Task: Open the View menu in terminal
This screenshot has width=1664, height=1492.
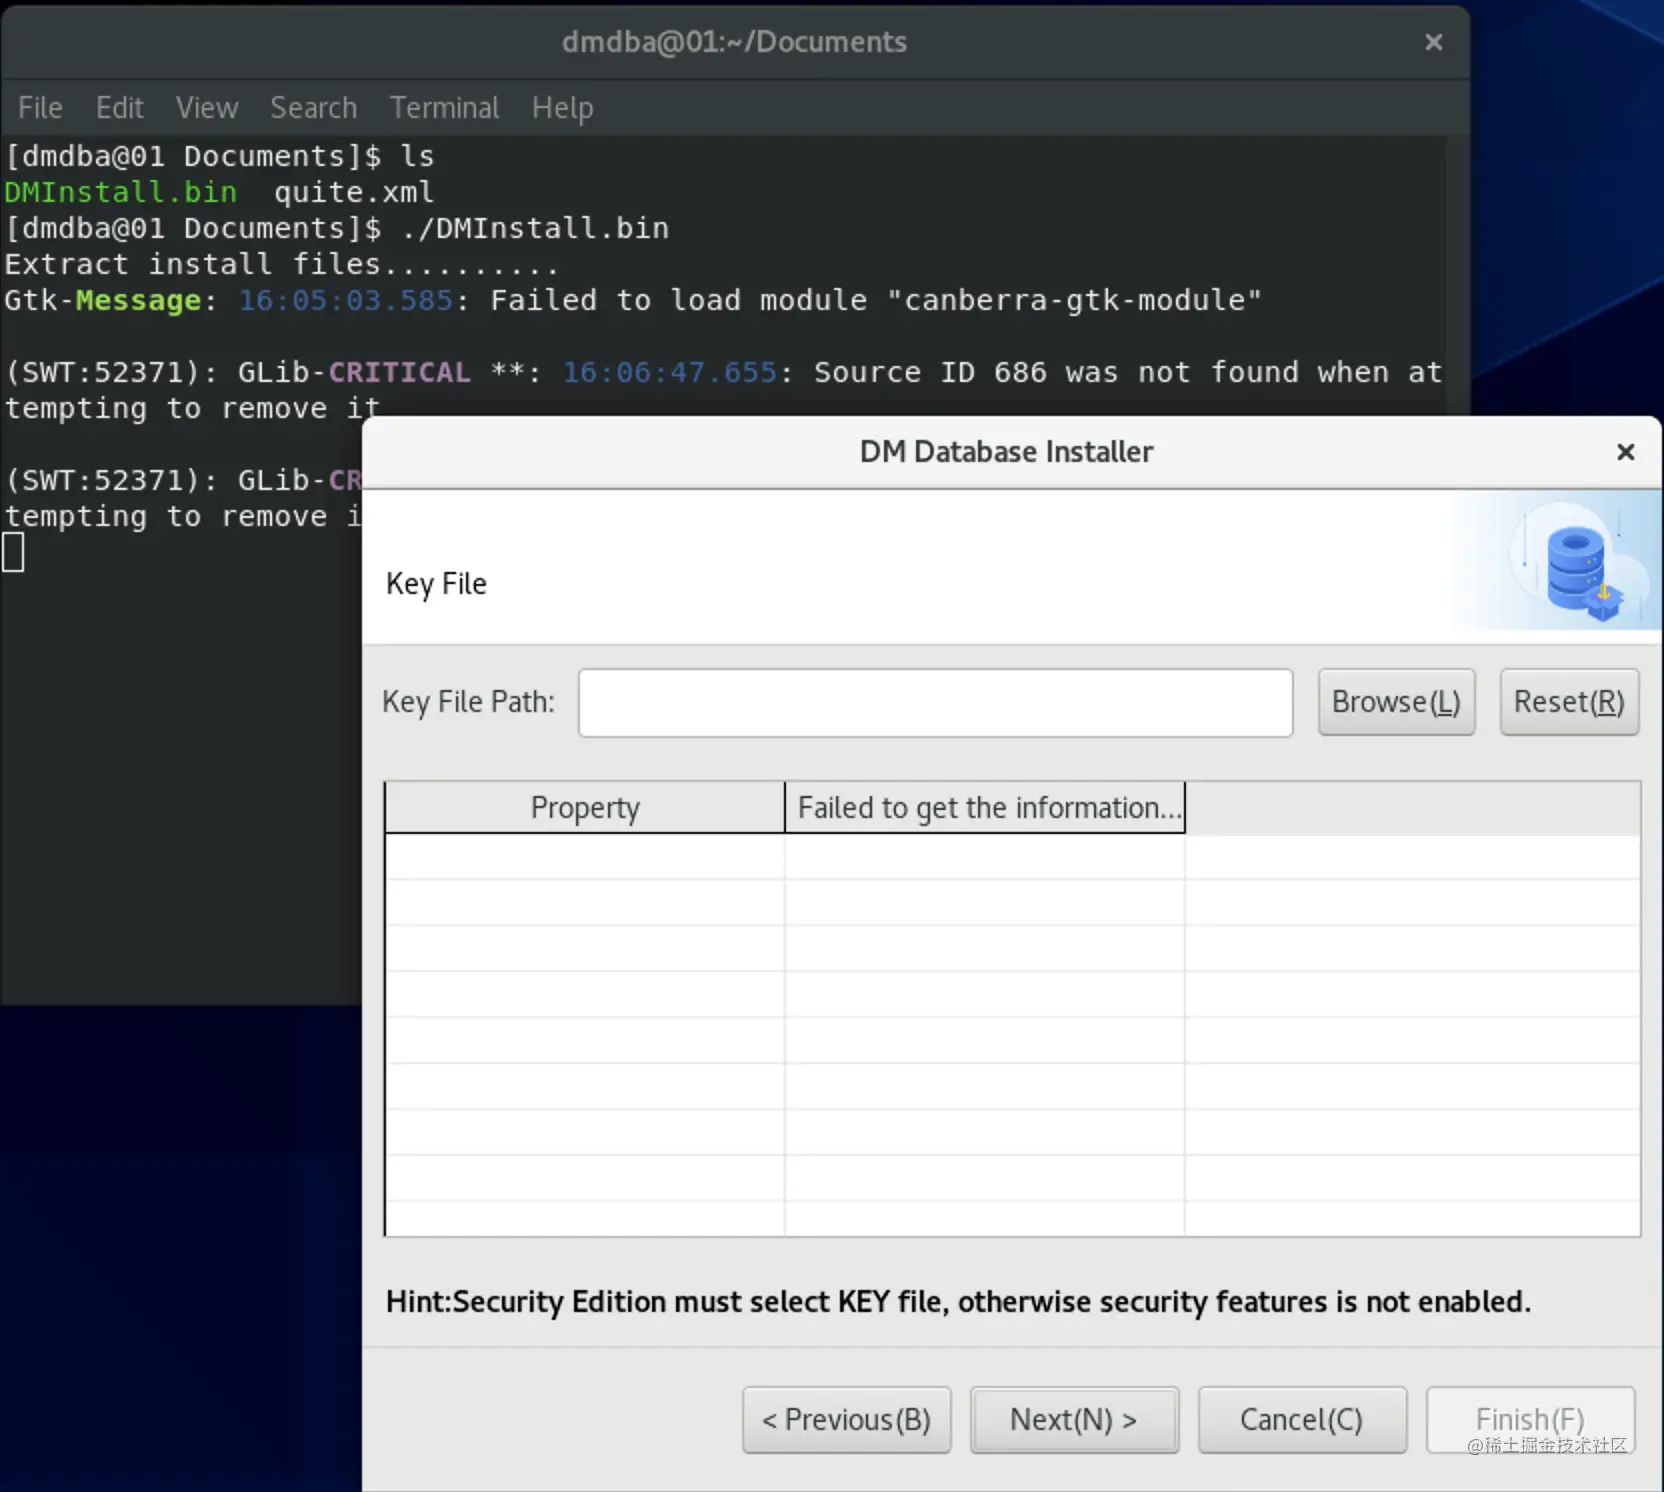Action: [207, 108]
